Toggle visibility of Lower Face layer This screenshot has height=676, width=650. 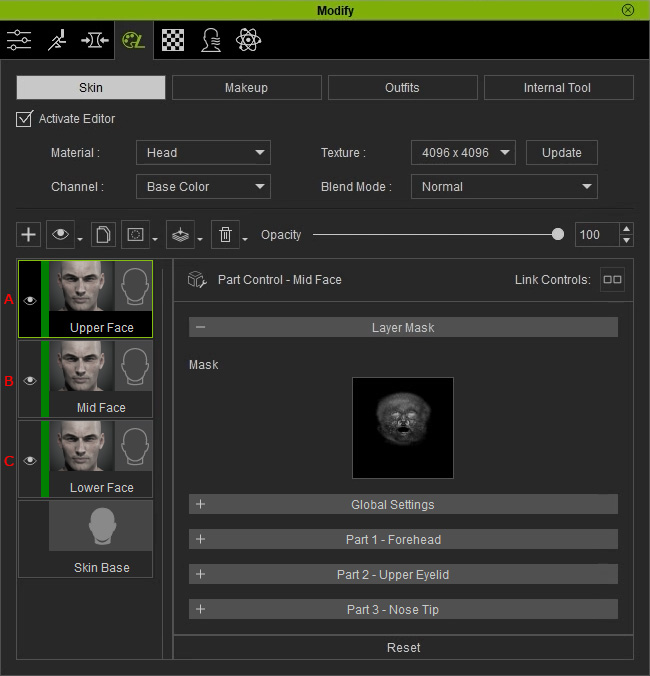[x=30, y=460]
